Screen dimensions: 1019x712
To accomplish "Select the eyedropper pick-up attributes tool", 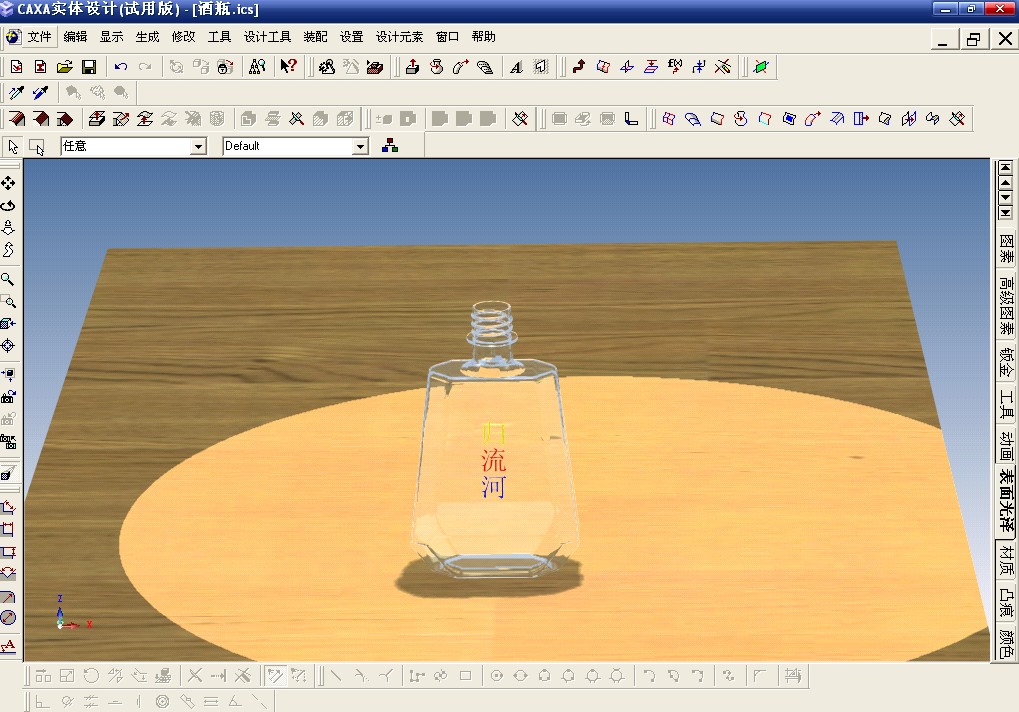I will pyautogui.click(x=16, y=93).
